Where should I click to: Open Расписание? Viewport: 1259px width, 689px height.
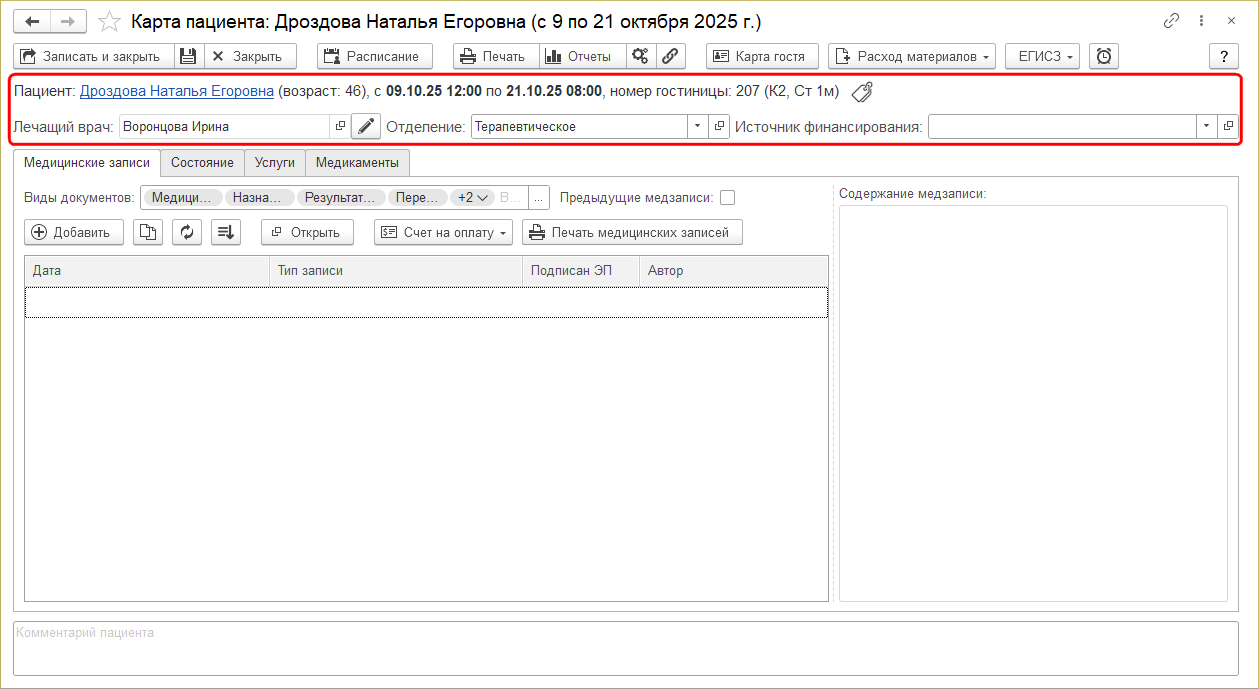point(375,56)
